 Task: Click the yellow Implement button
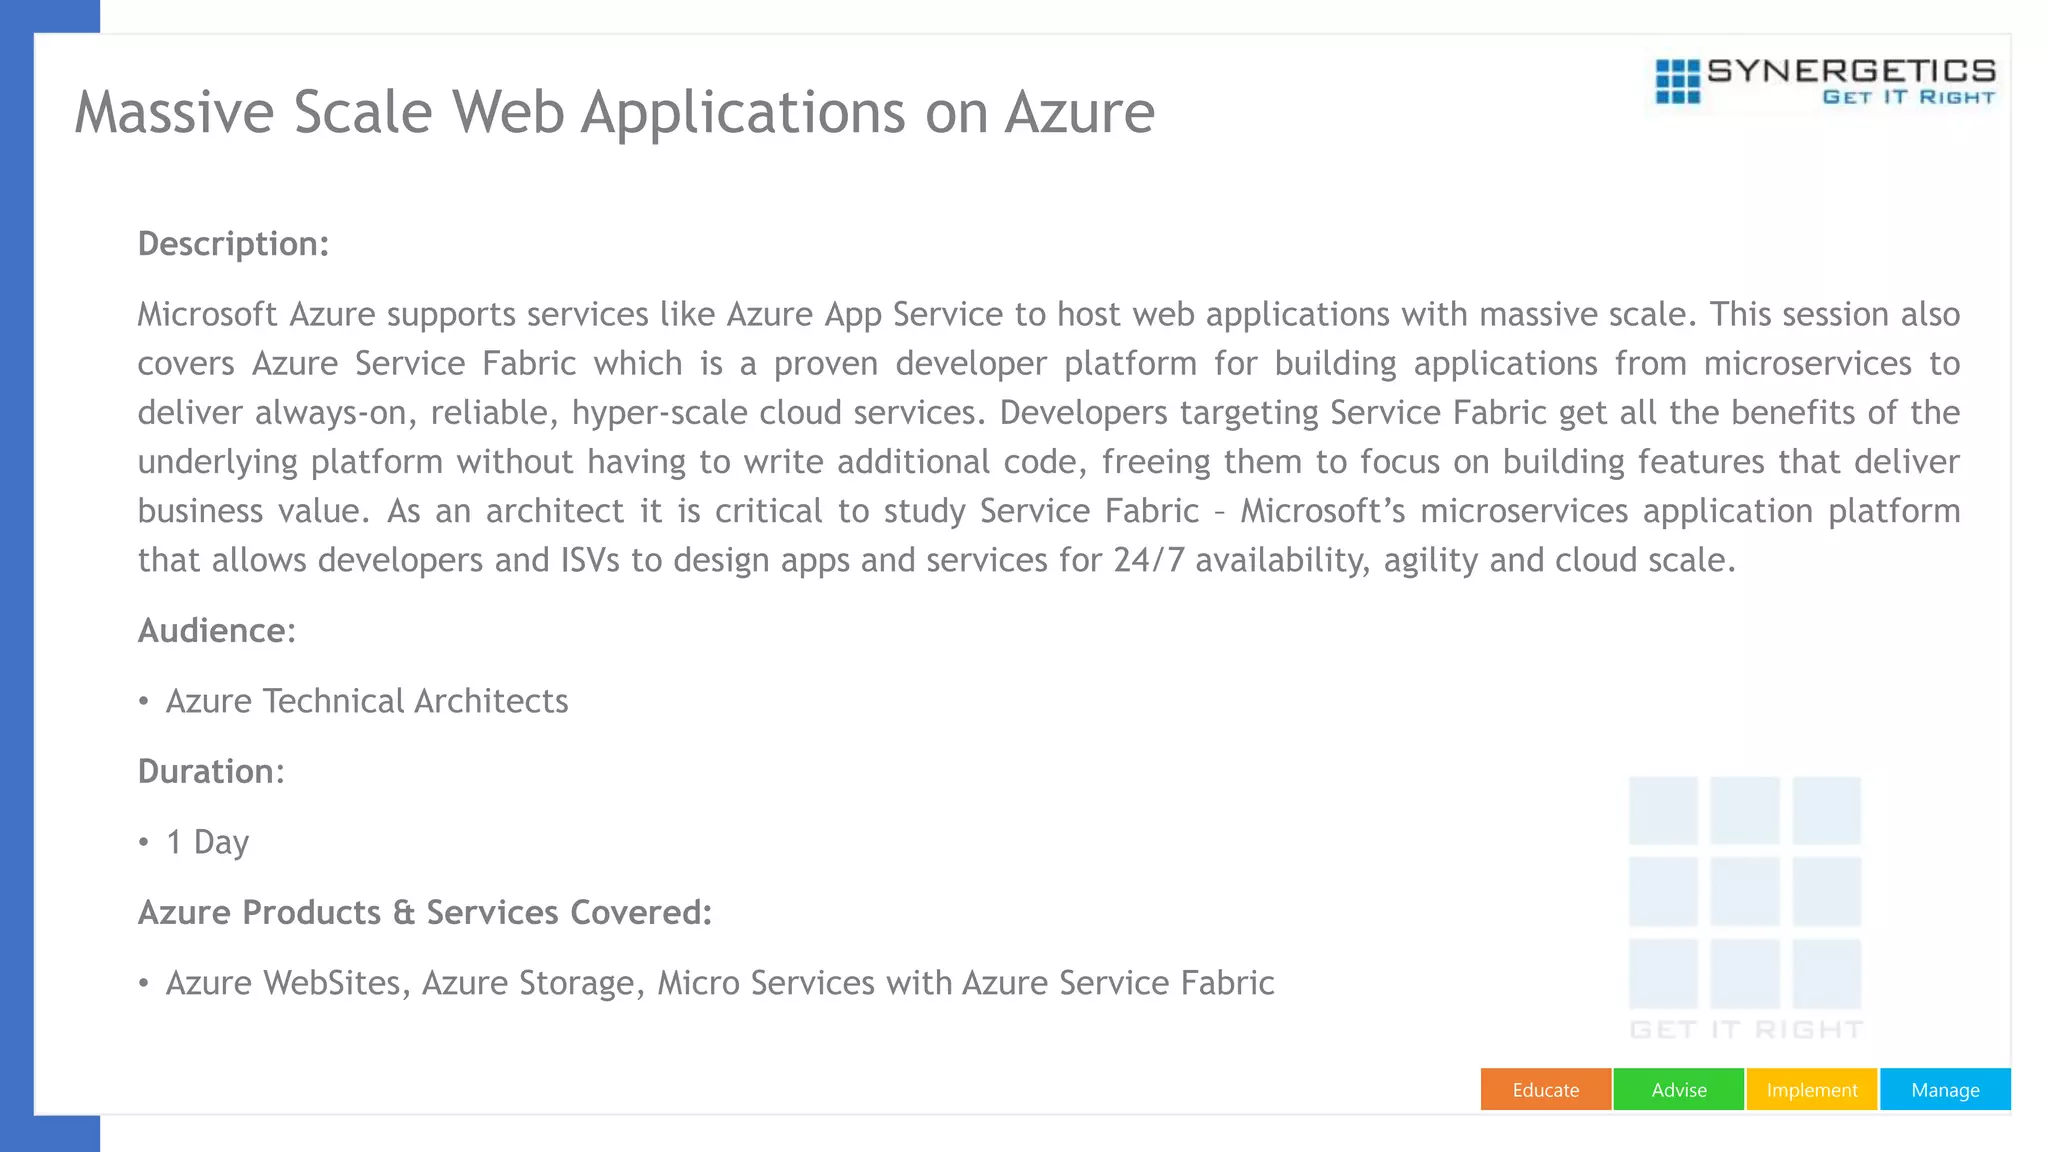click(1811, 1089)
